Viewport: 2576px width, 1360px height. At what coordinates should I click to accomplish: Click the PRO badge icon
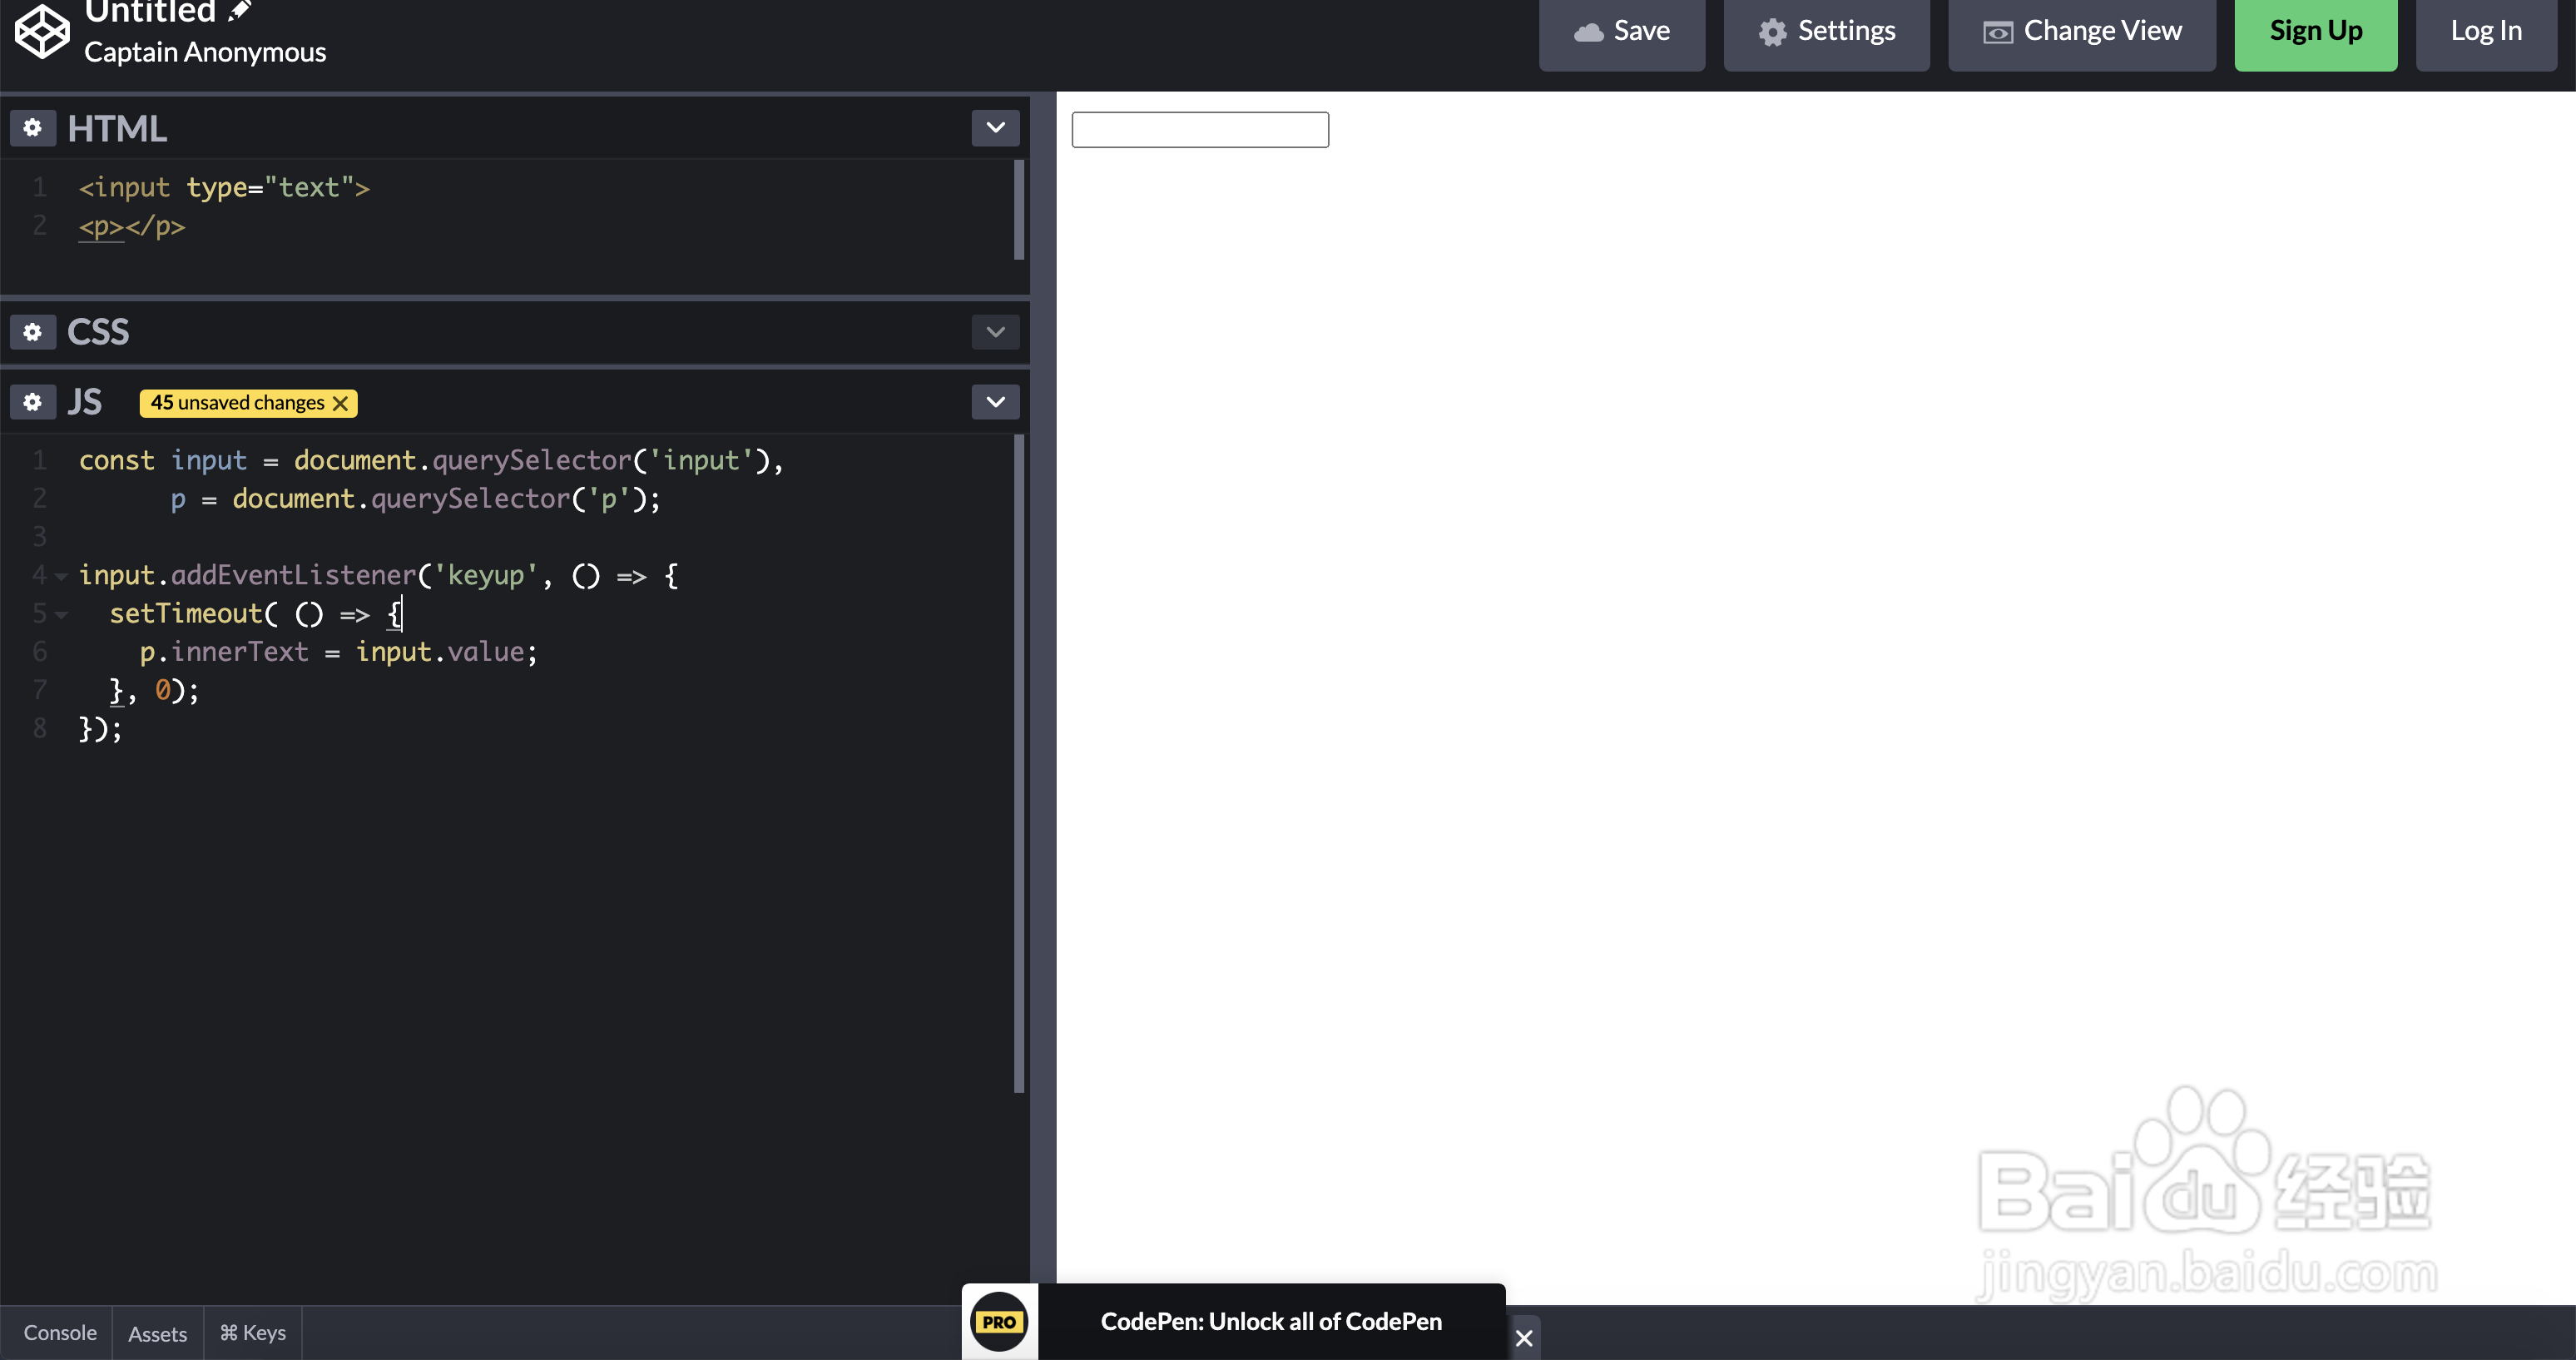point(999,1322)
